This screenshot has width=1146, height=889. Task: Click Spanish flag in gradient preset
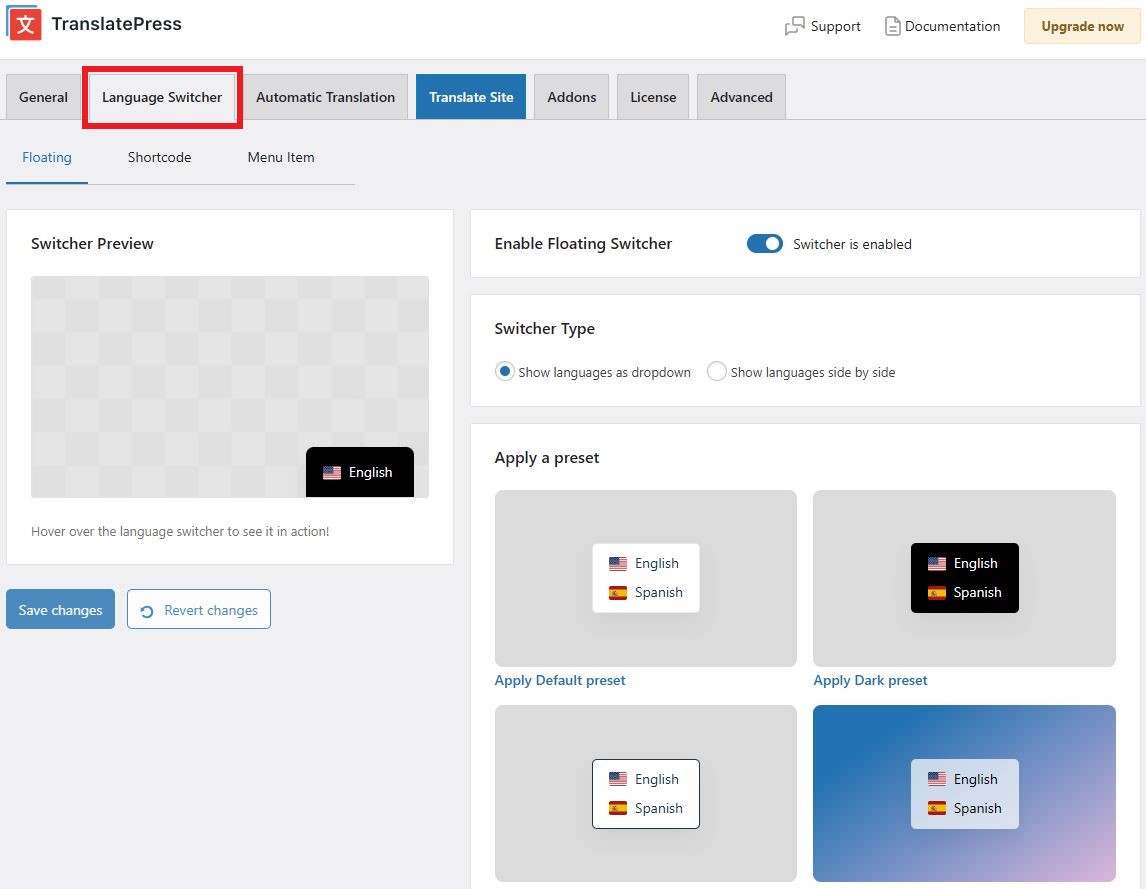(x=937, y=808)
